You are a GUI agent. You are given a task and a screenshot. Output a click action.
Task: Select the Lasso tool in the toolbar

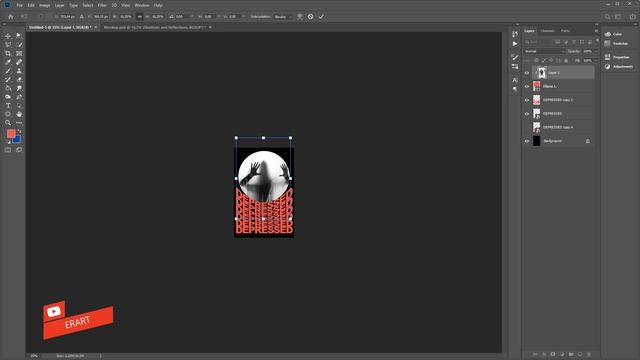coord(8,44)
